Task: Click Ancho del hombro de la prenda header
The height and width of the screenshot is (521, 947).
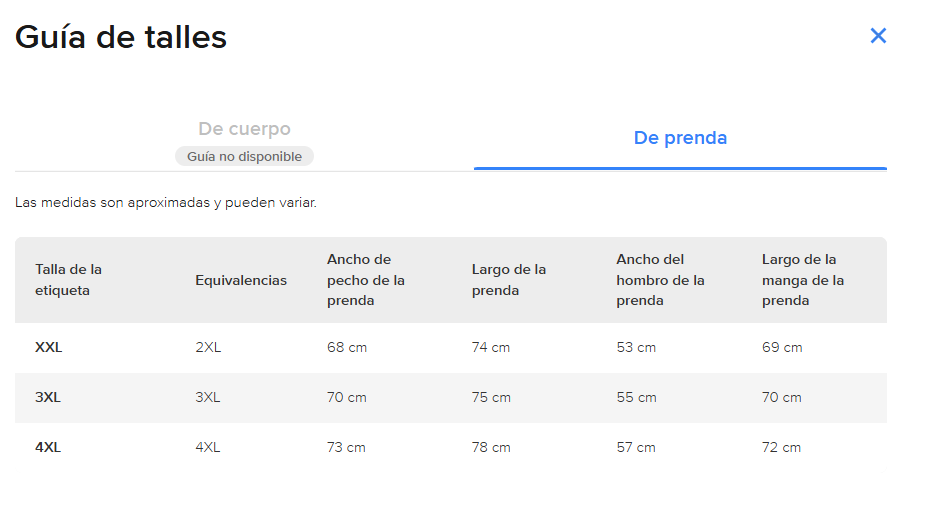Action: [660, 280]
